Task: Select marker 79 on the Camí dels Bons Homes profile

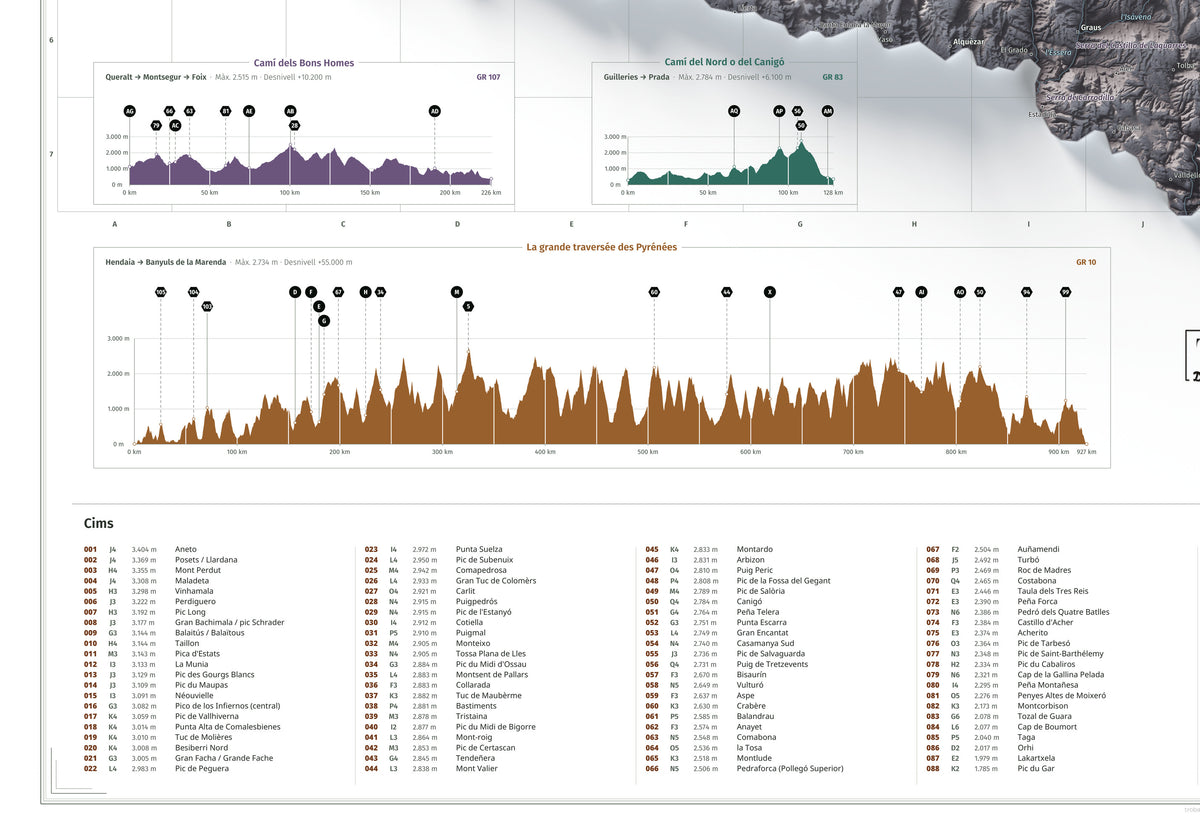Action: coord(156,126)
